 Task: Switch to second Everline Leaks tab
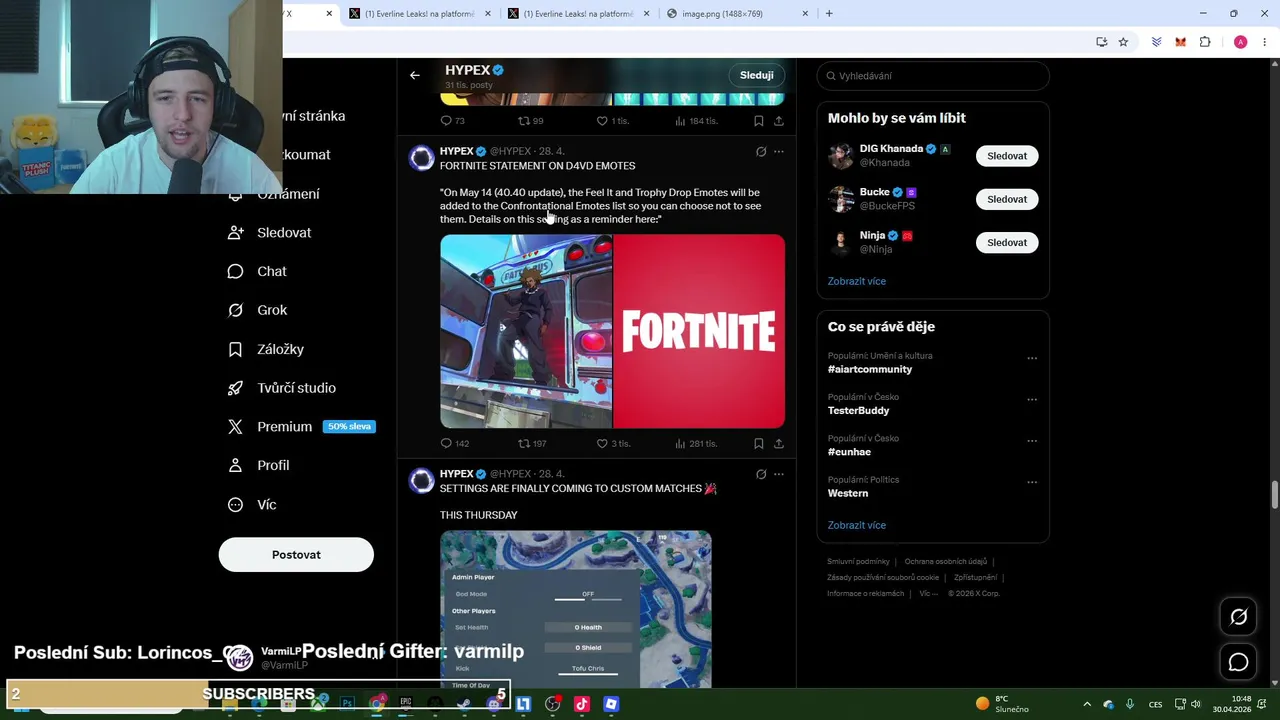578,14
